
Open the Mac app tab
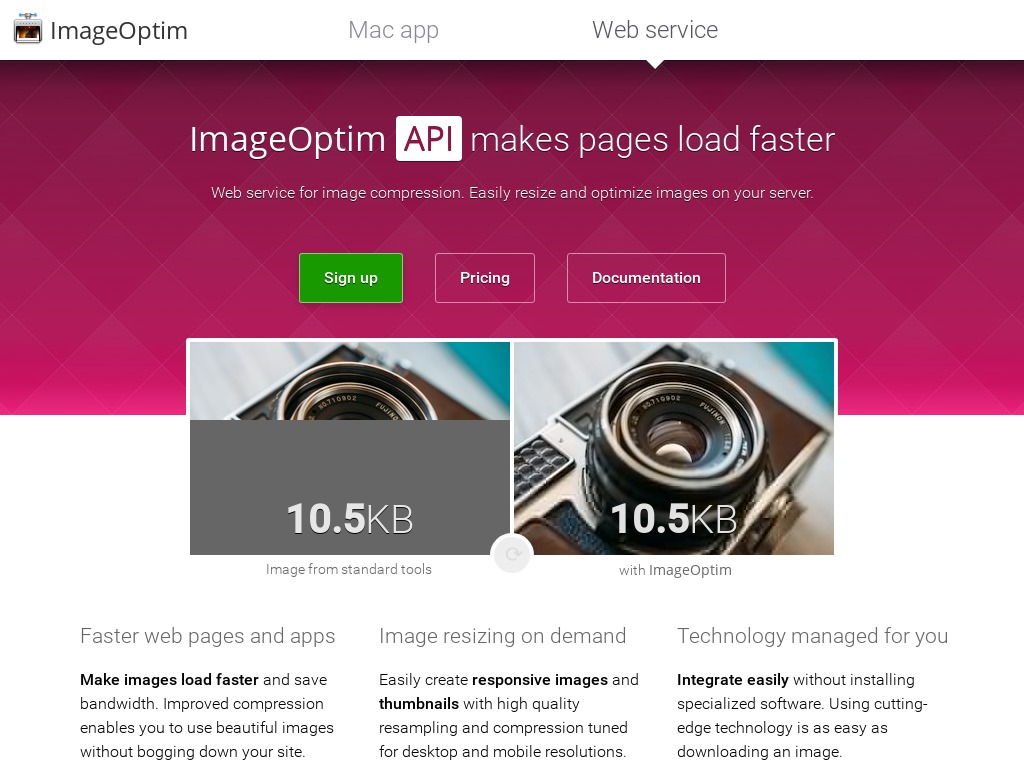393,30
